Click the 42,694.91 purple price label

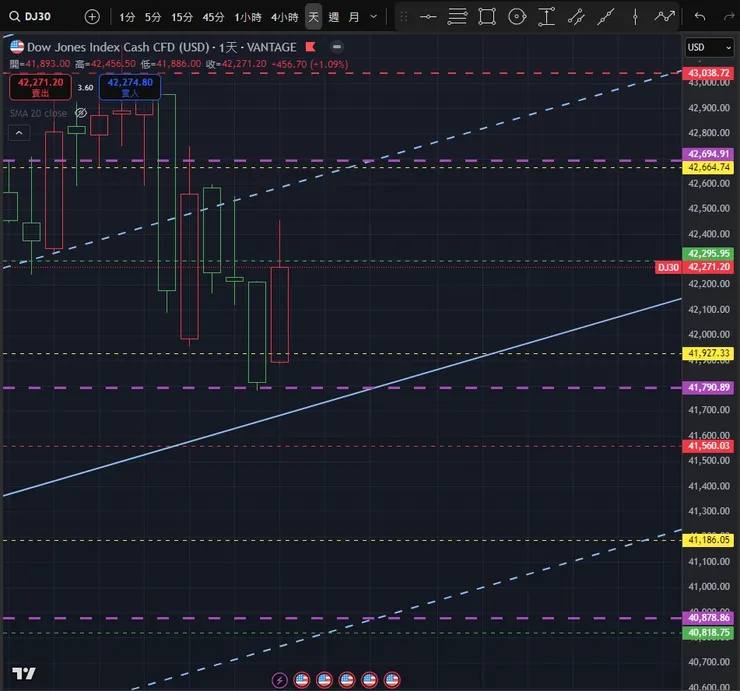pos(708,154)
